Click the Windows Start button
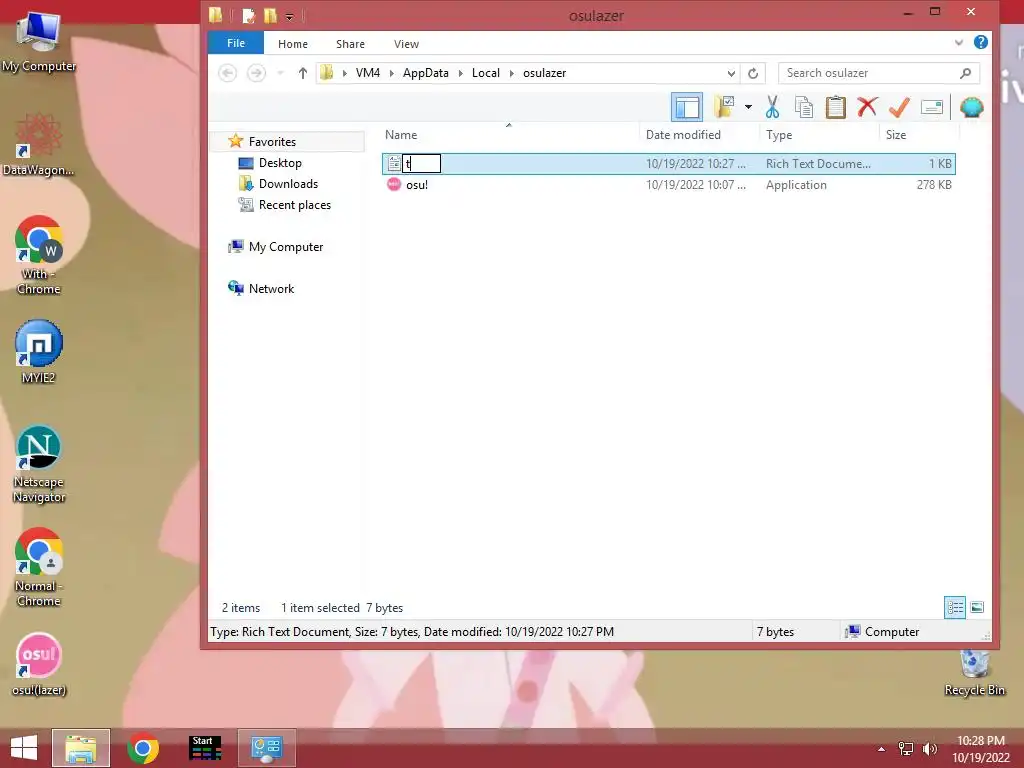 (24, 748)
